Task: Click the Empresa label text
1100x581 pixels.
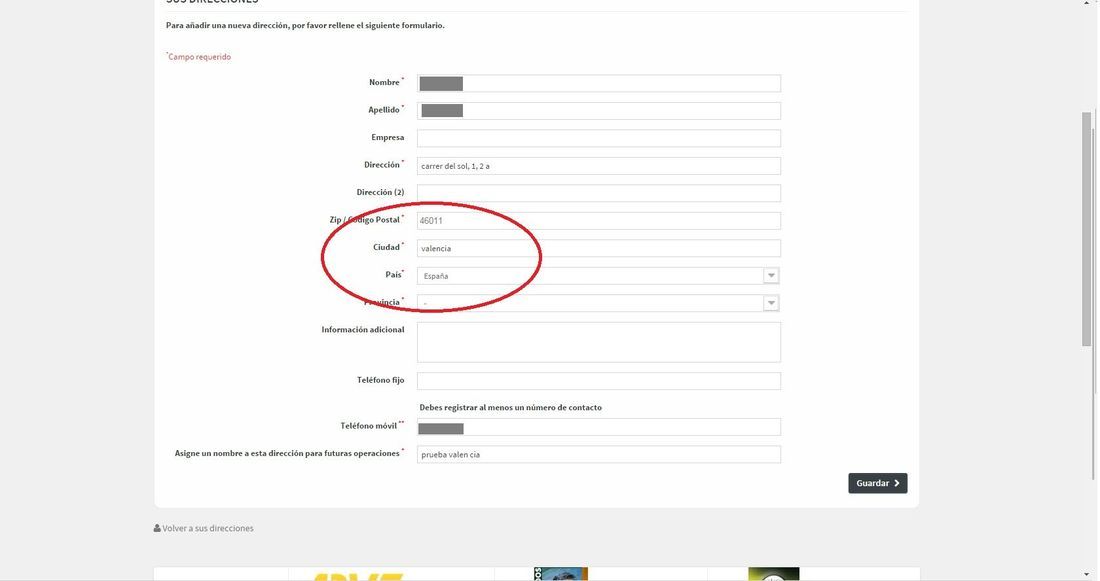Action: coord(388,138)
